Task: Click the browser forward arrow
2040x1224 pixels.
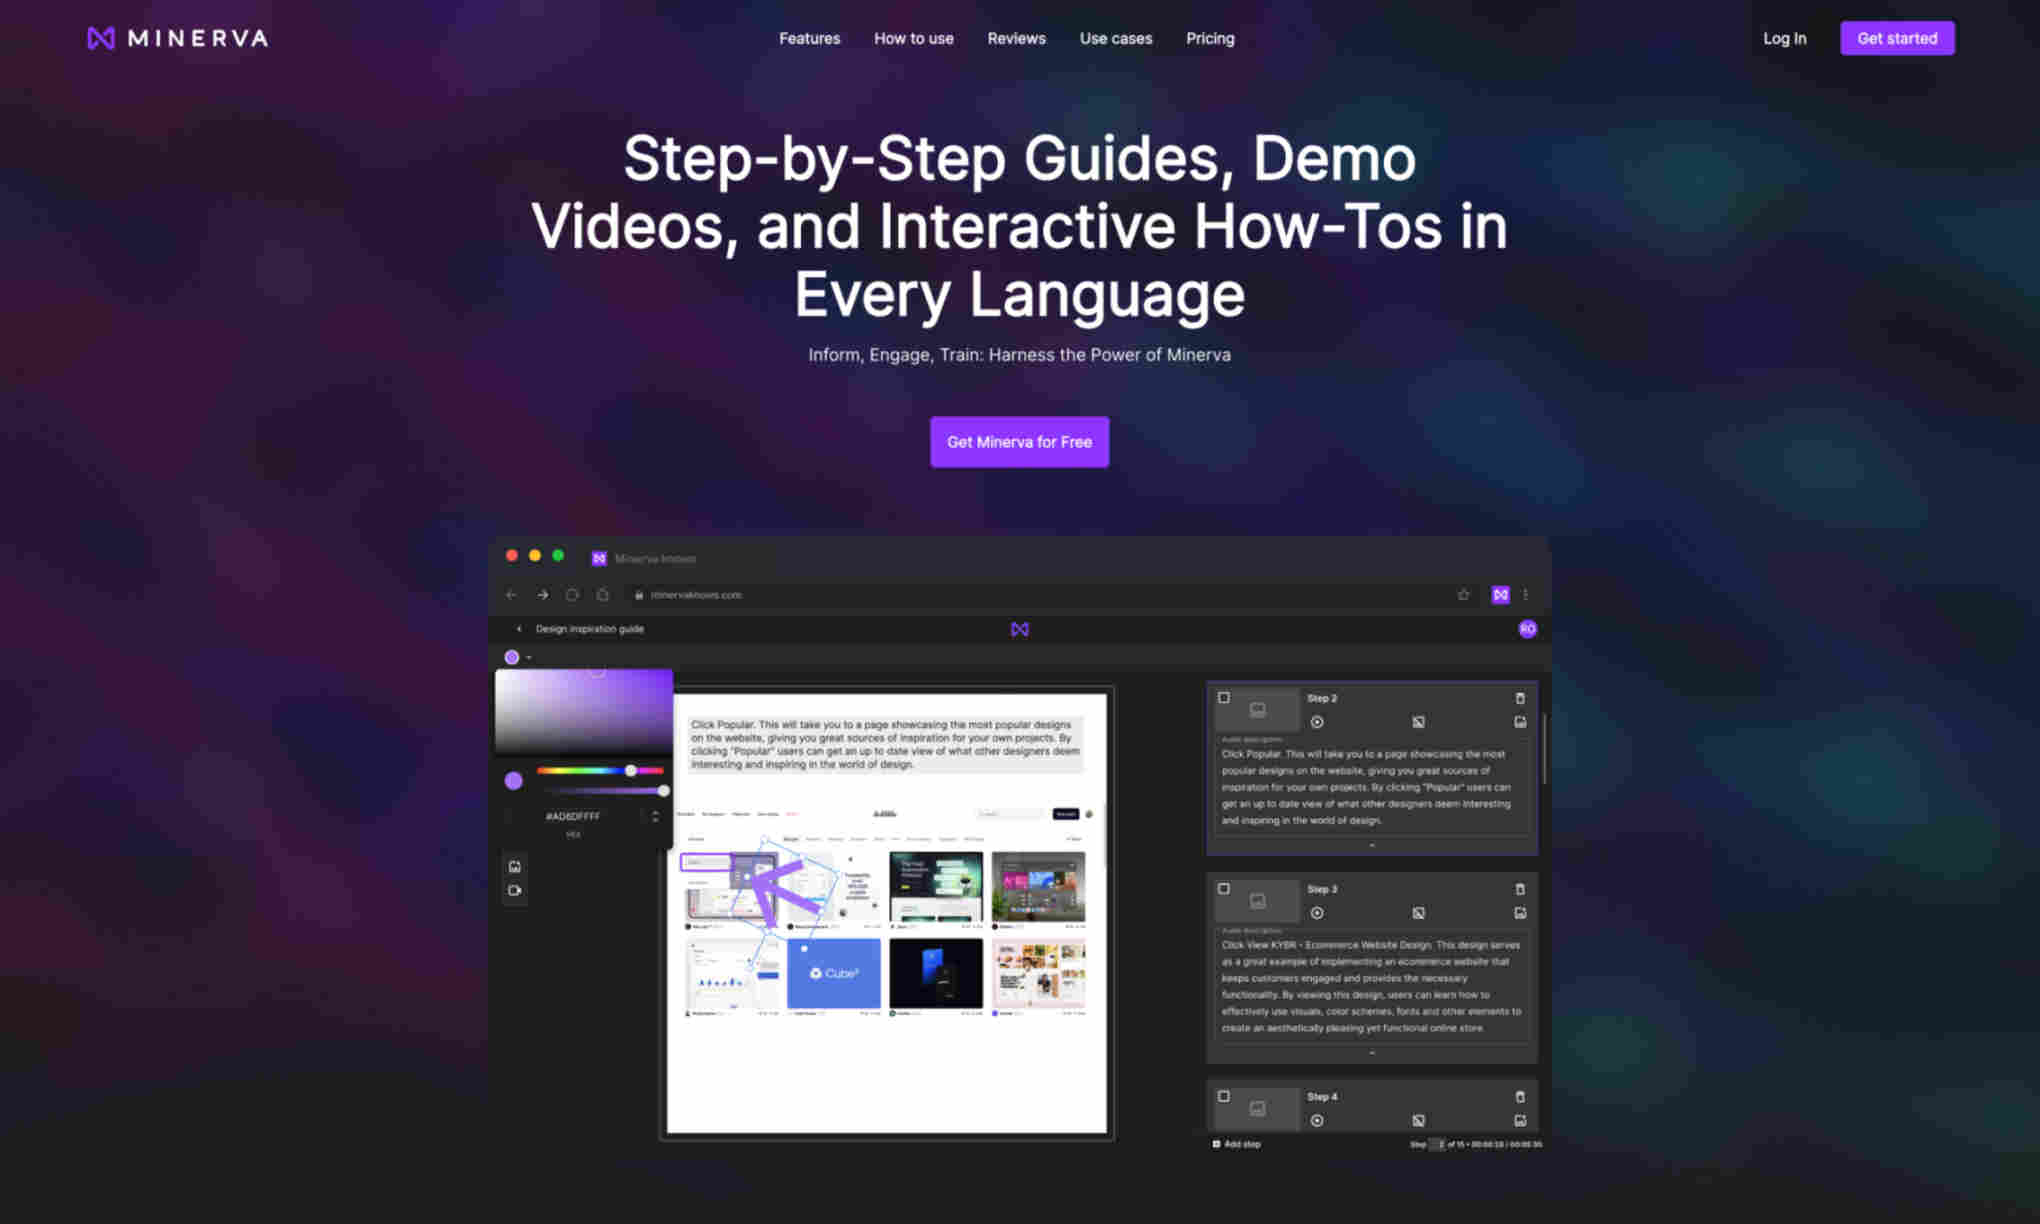Action: point(542,595)
